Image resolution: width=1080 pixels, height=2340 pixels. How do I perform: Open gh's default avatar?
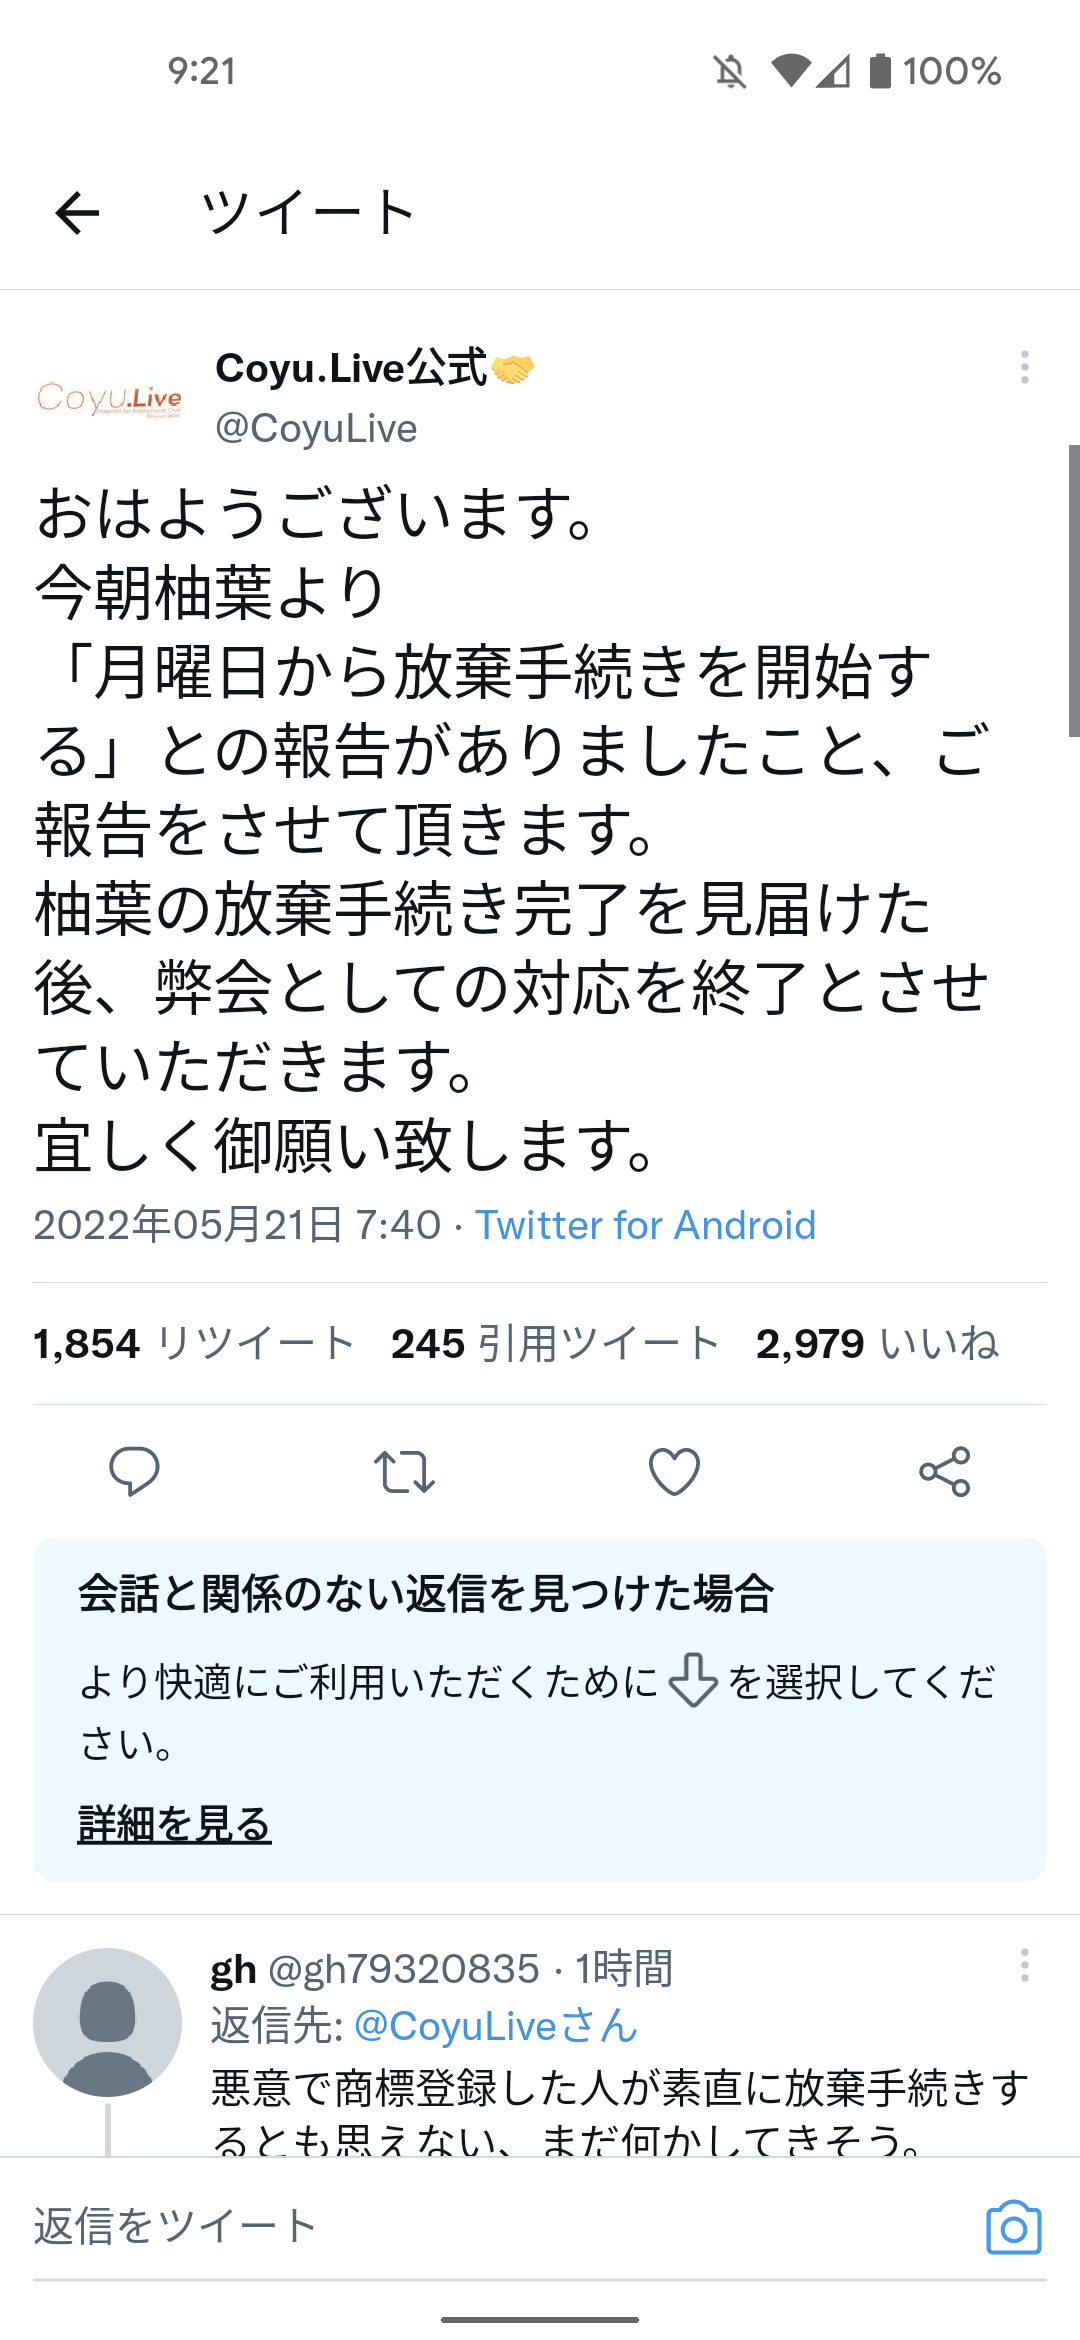(x=107, y=2022)
